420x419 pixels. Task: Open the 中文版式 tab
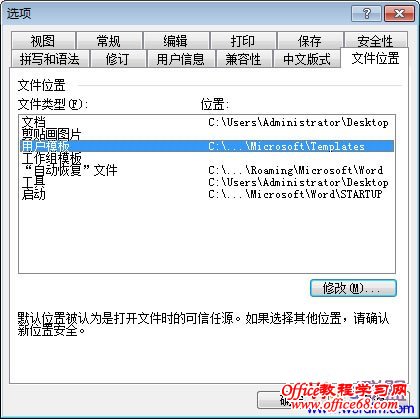coord(307,59)
